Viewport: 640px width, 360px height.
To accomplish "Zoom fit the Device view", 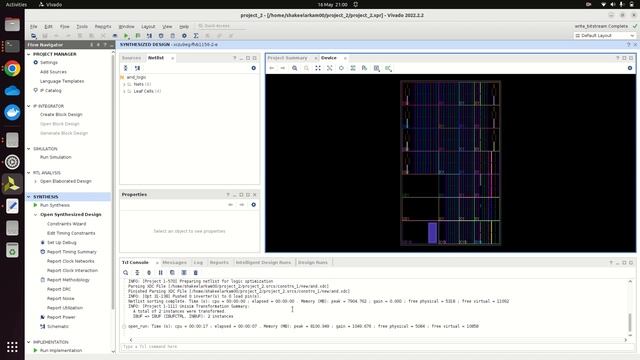I will [x=318, y=68].
